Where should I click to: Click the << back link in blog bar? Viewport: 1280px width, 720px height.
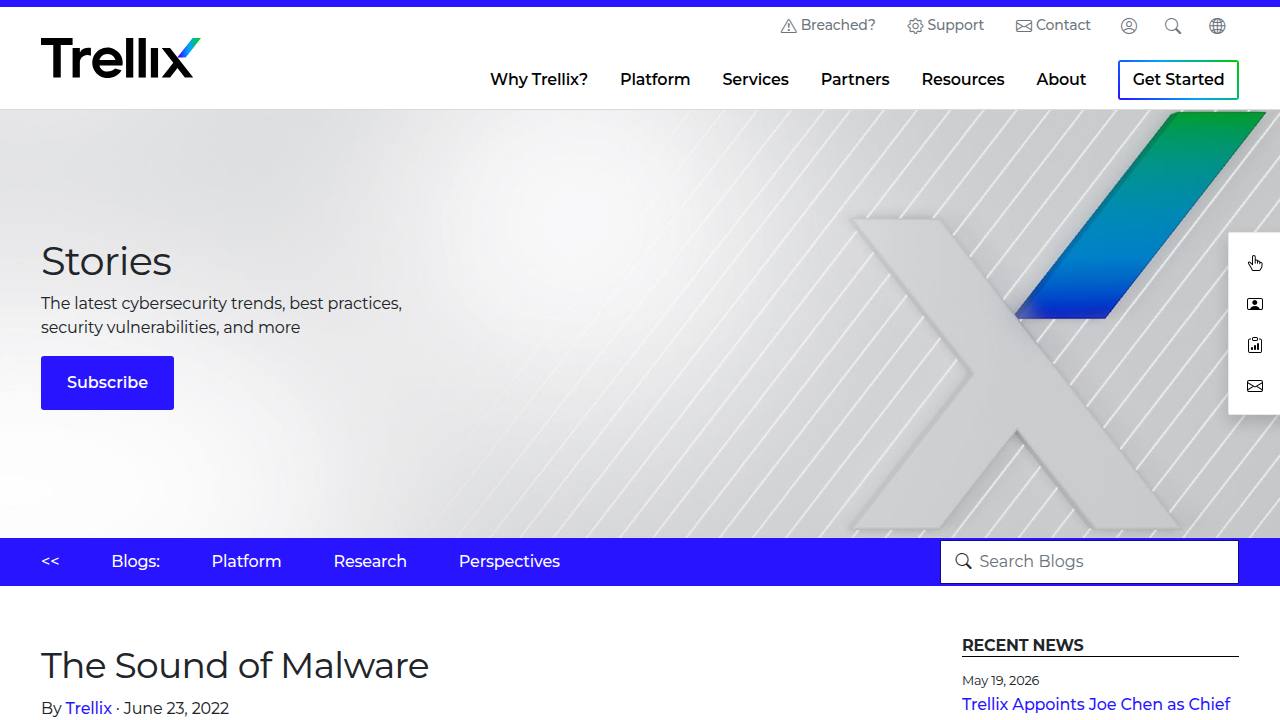[50, 561]
